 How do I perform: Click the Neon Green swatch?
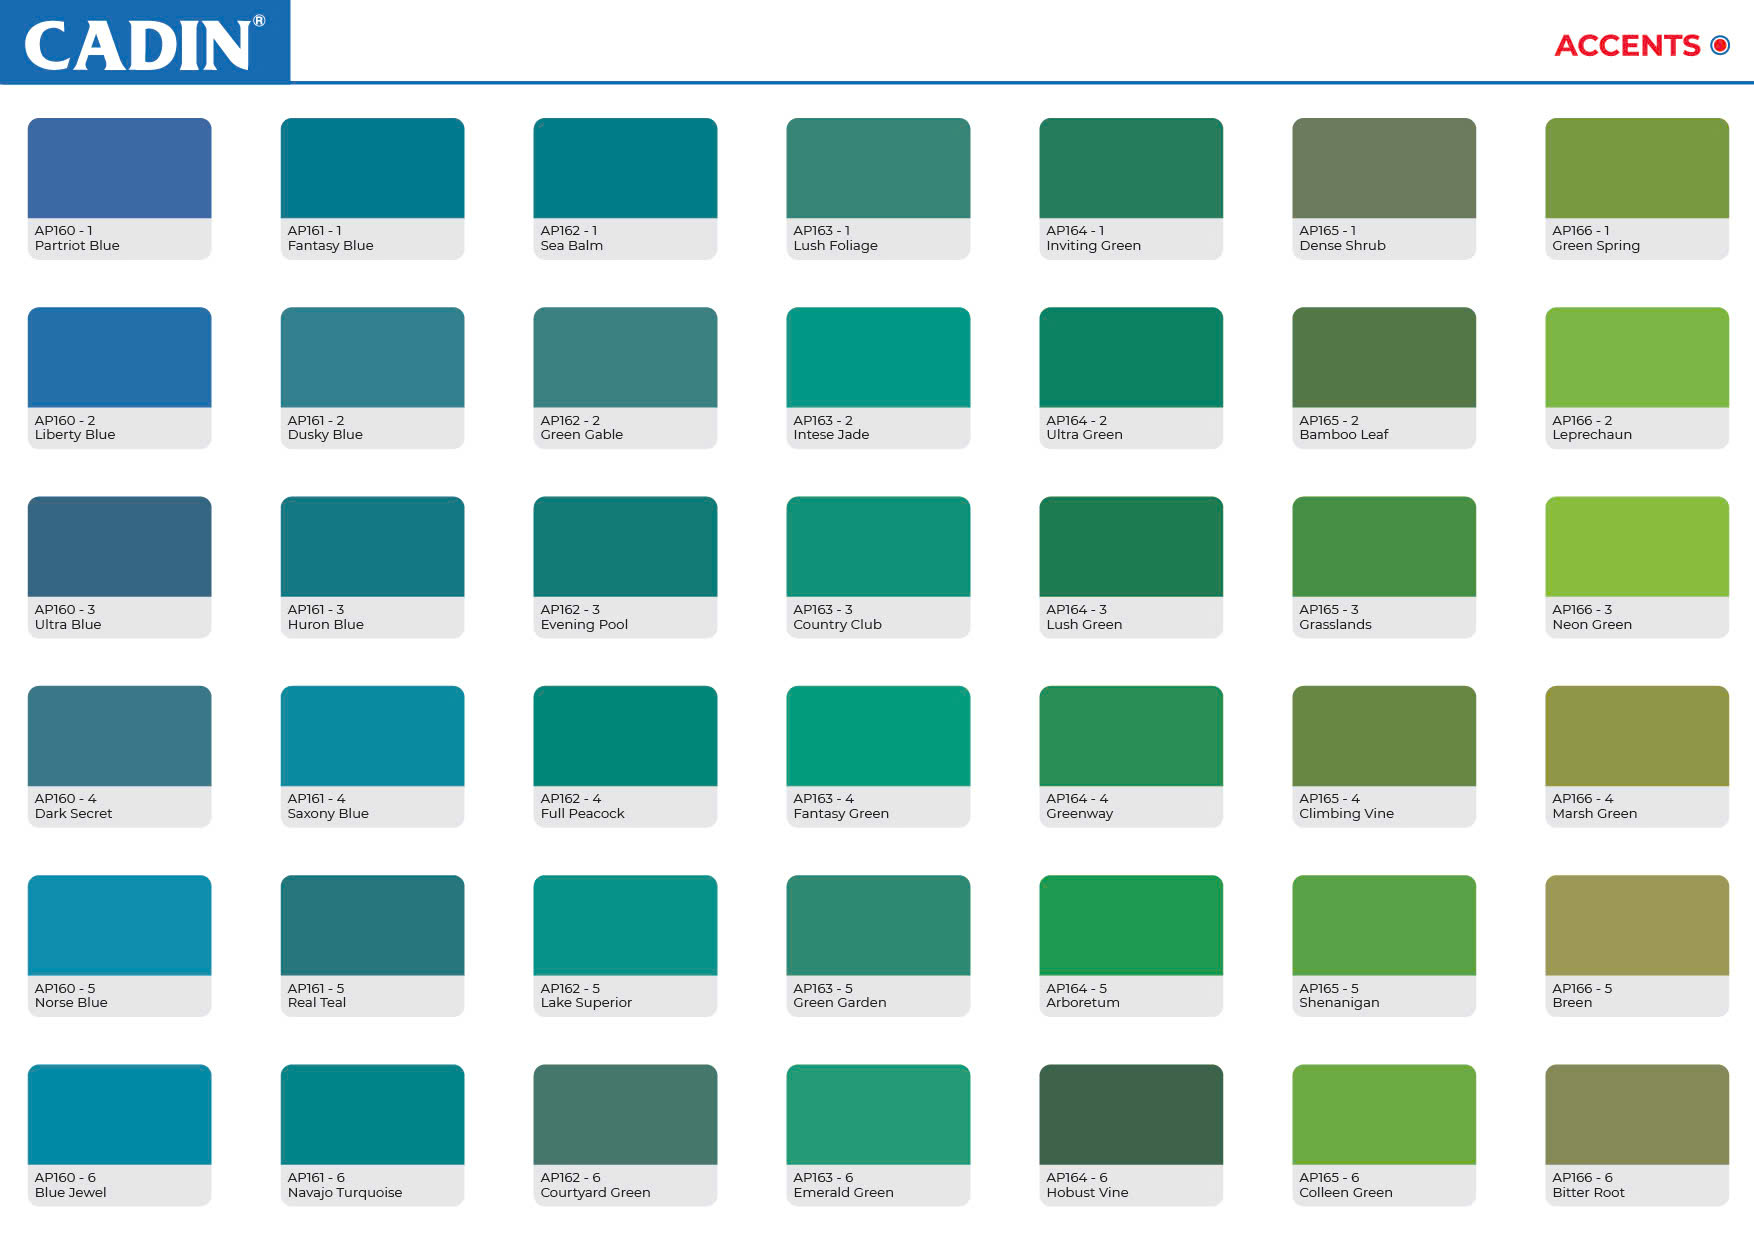pos(1636,546)
